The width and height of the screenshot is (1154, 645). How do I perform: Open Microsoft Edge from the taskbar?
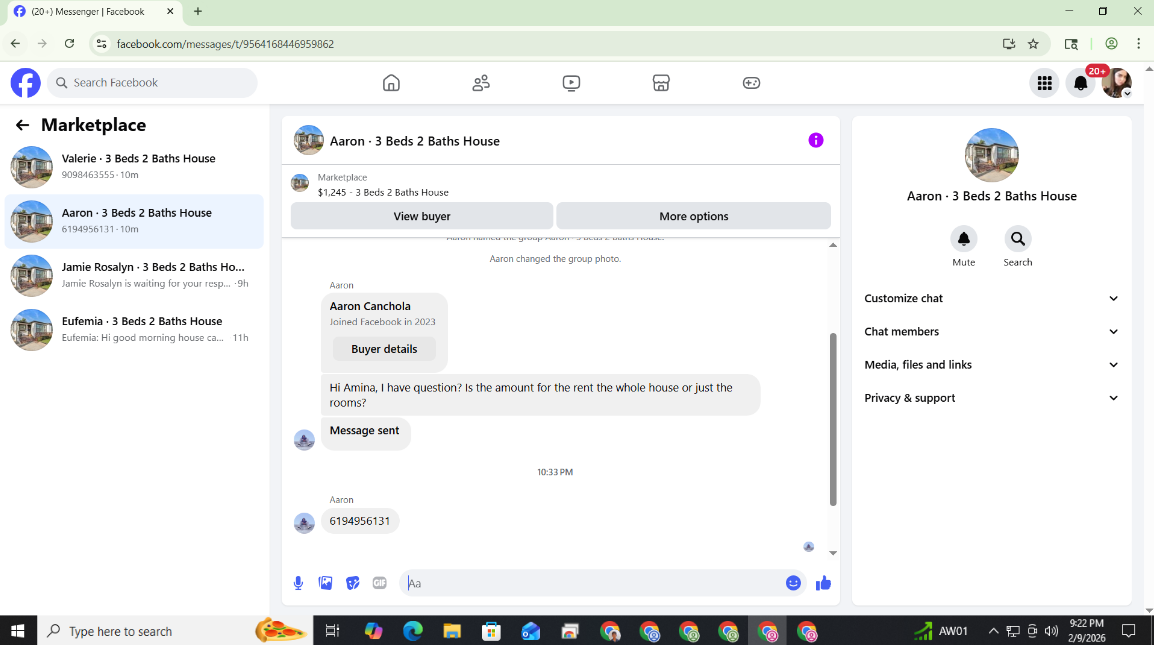pyautogui.click(x=413, y=631)
